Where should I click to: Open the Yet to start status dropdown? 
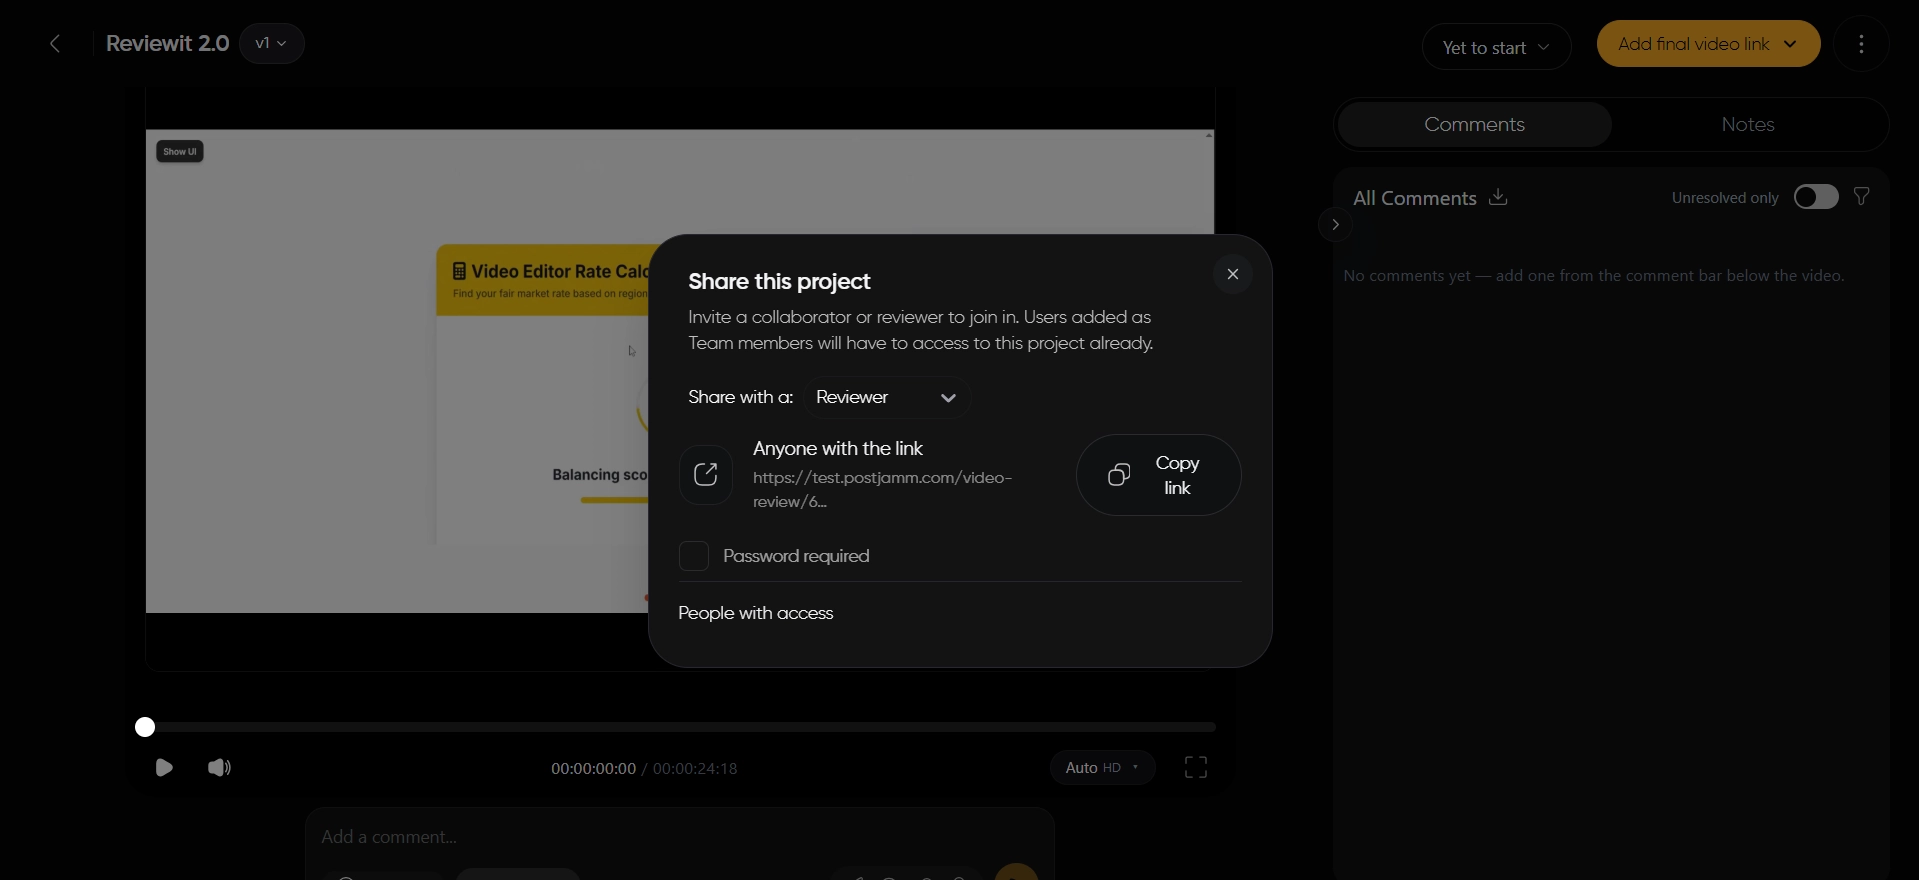[x=1496, y=47]
